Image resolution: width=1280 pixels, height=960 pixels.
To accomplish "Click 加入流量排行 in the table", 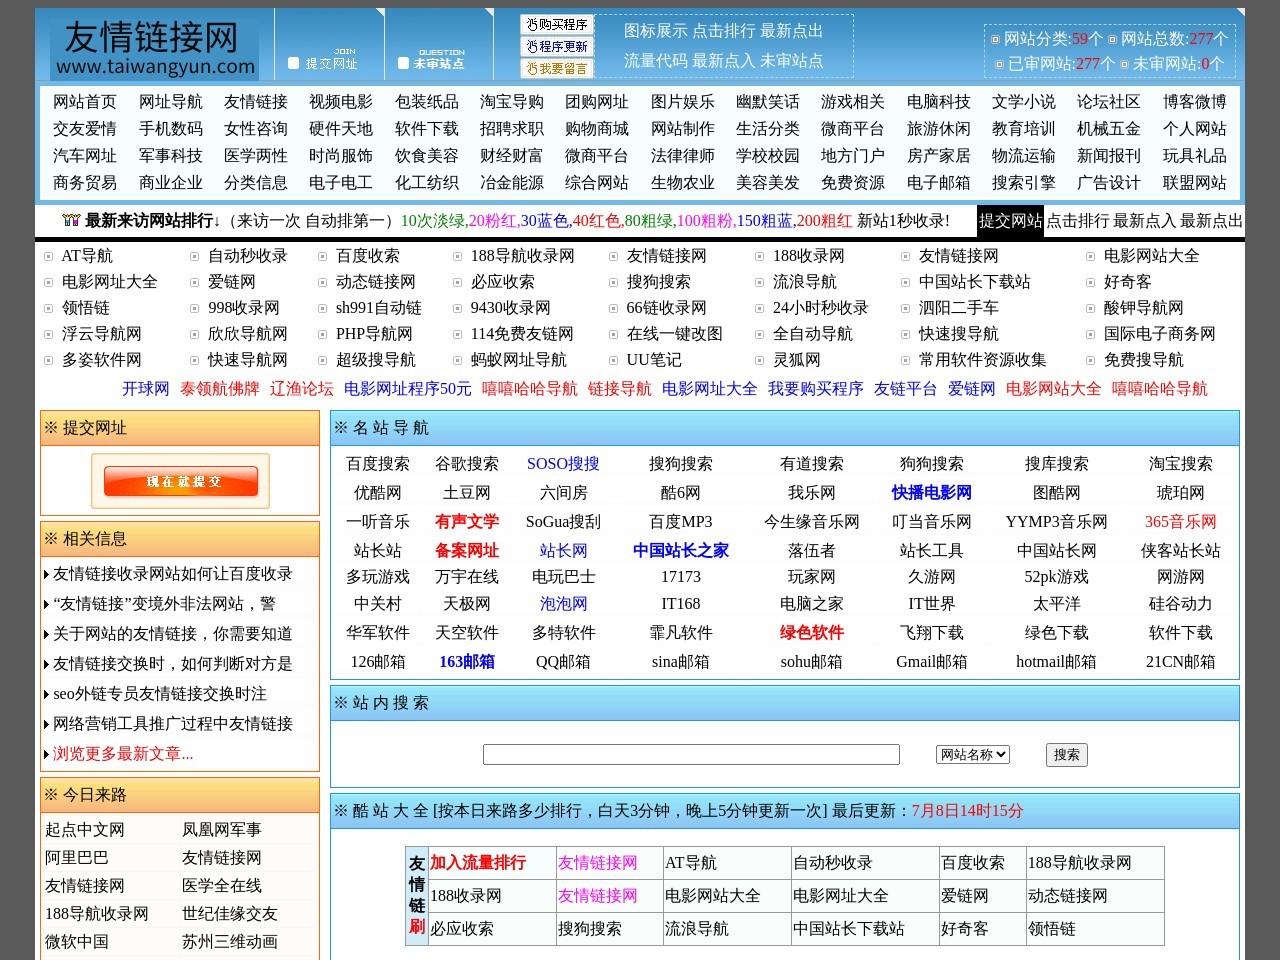I will tap(478, 863).
